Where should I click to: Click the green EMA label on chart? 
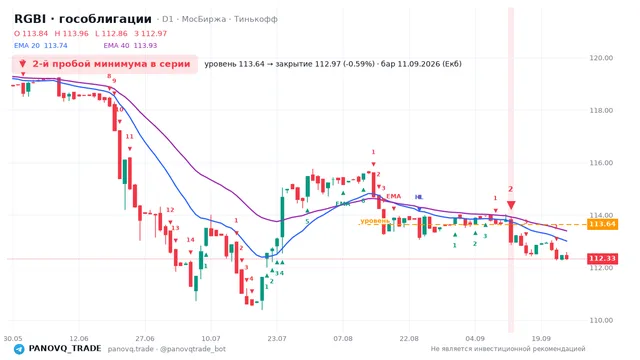342,204
